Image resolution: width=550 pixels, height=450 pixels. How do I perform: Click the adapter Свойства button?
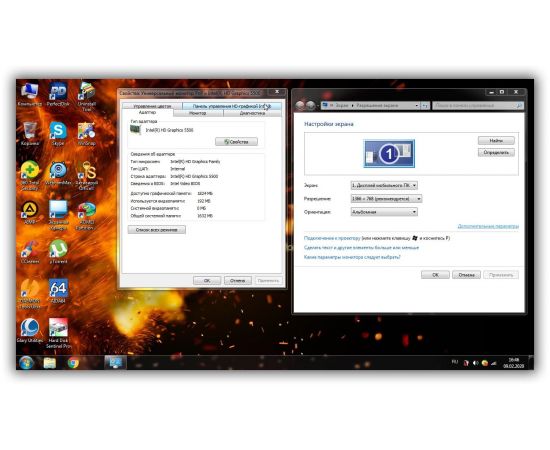click(236, 142)
